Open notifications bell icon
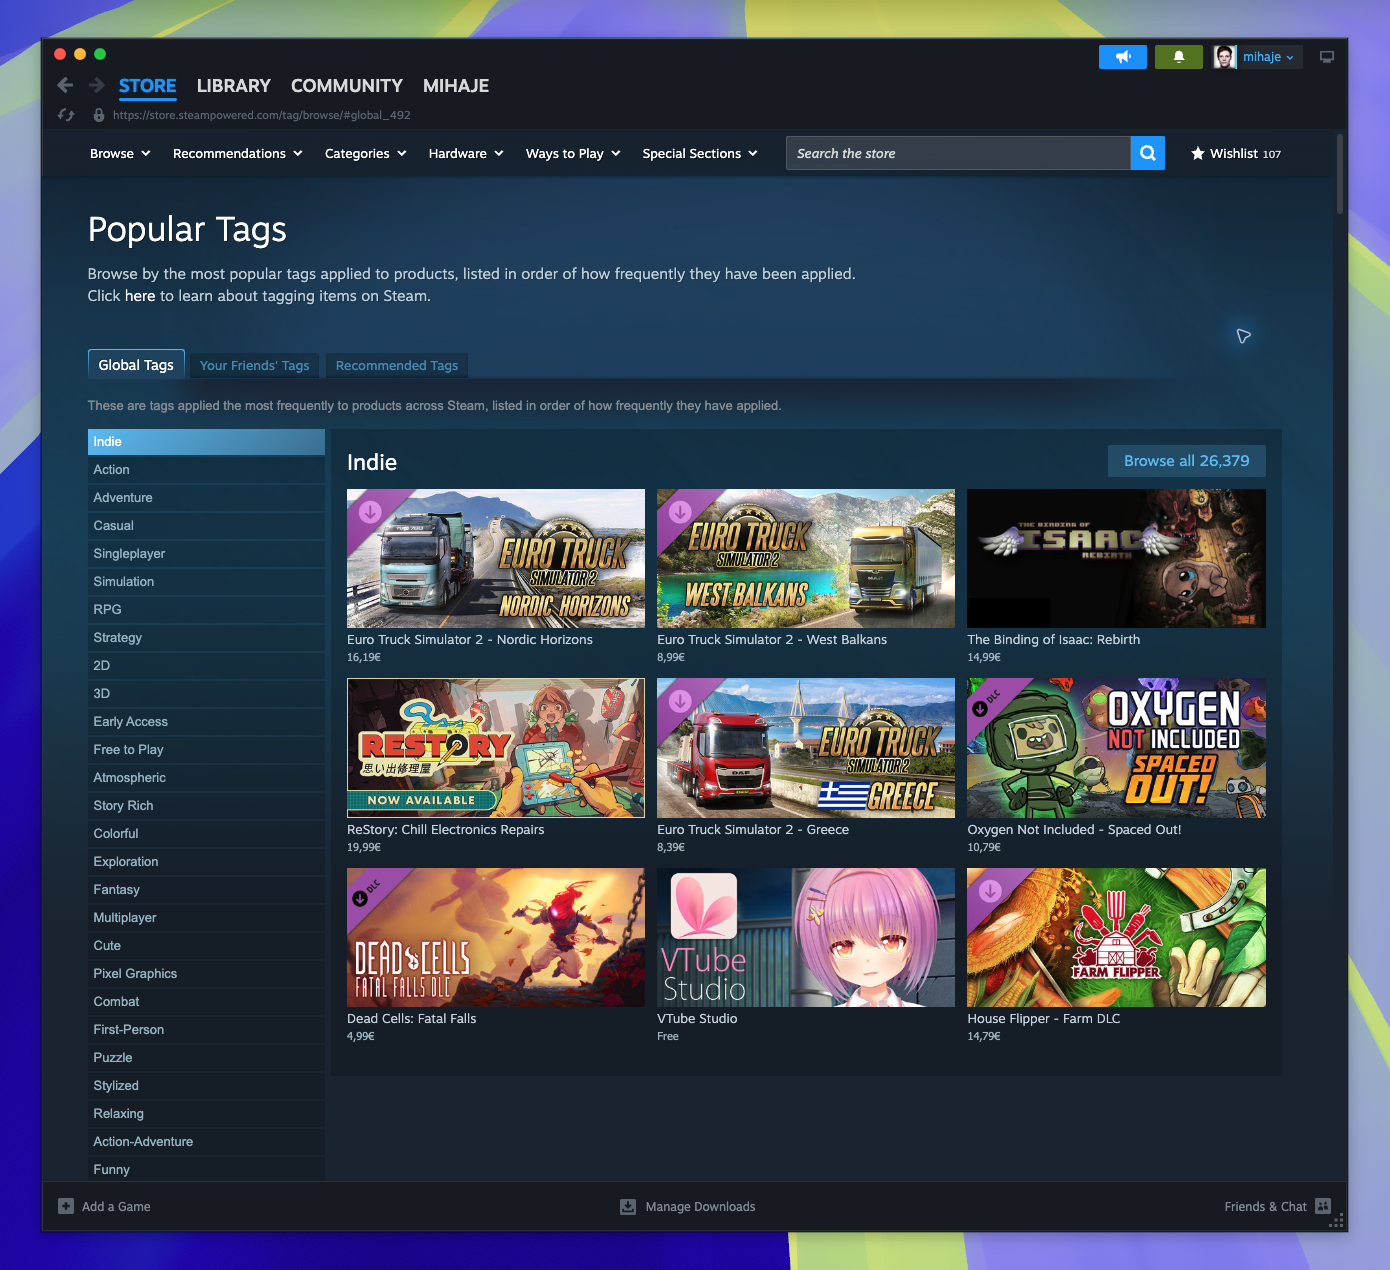 [x=1179, y=57]
